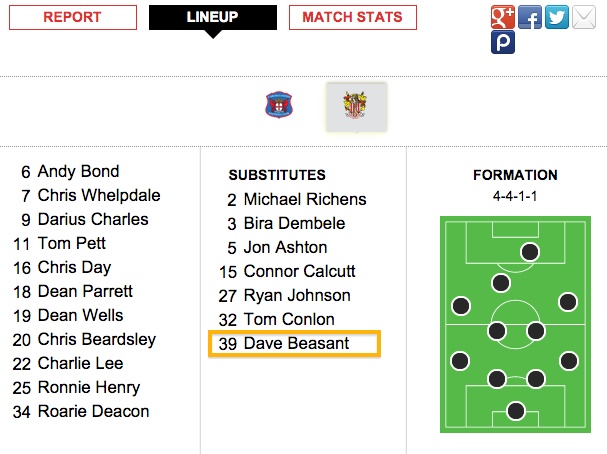Select Chris Whelpdale in the lineup

[x=98, y=195]
